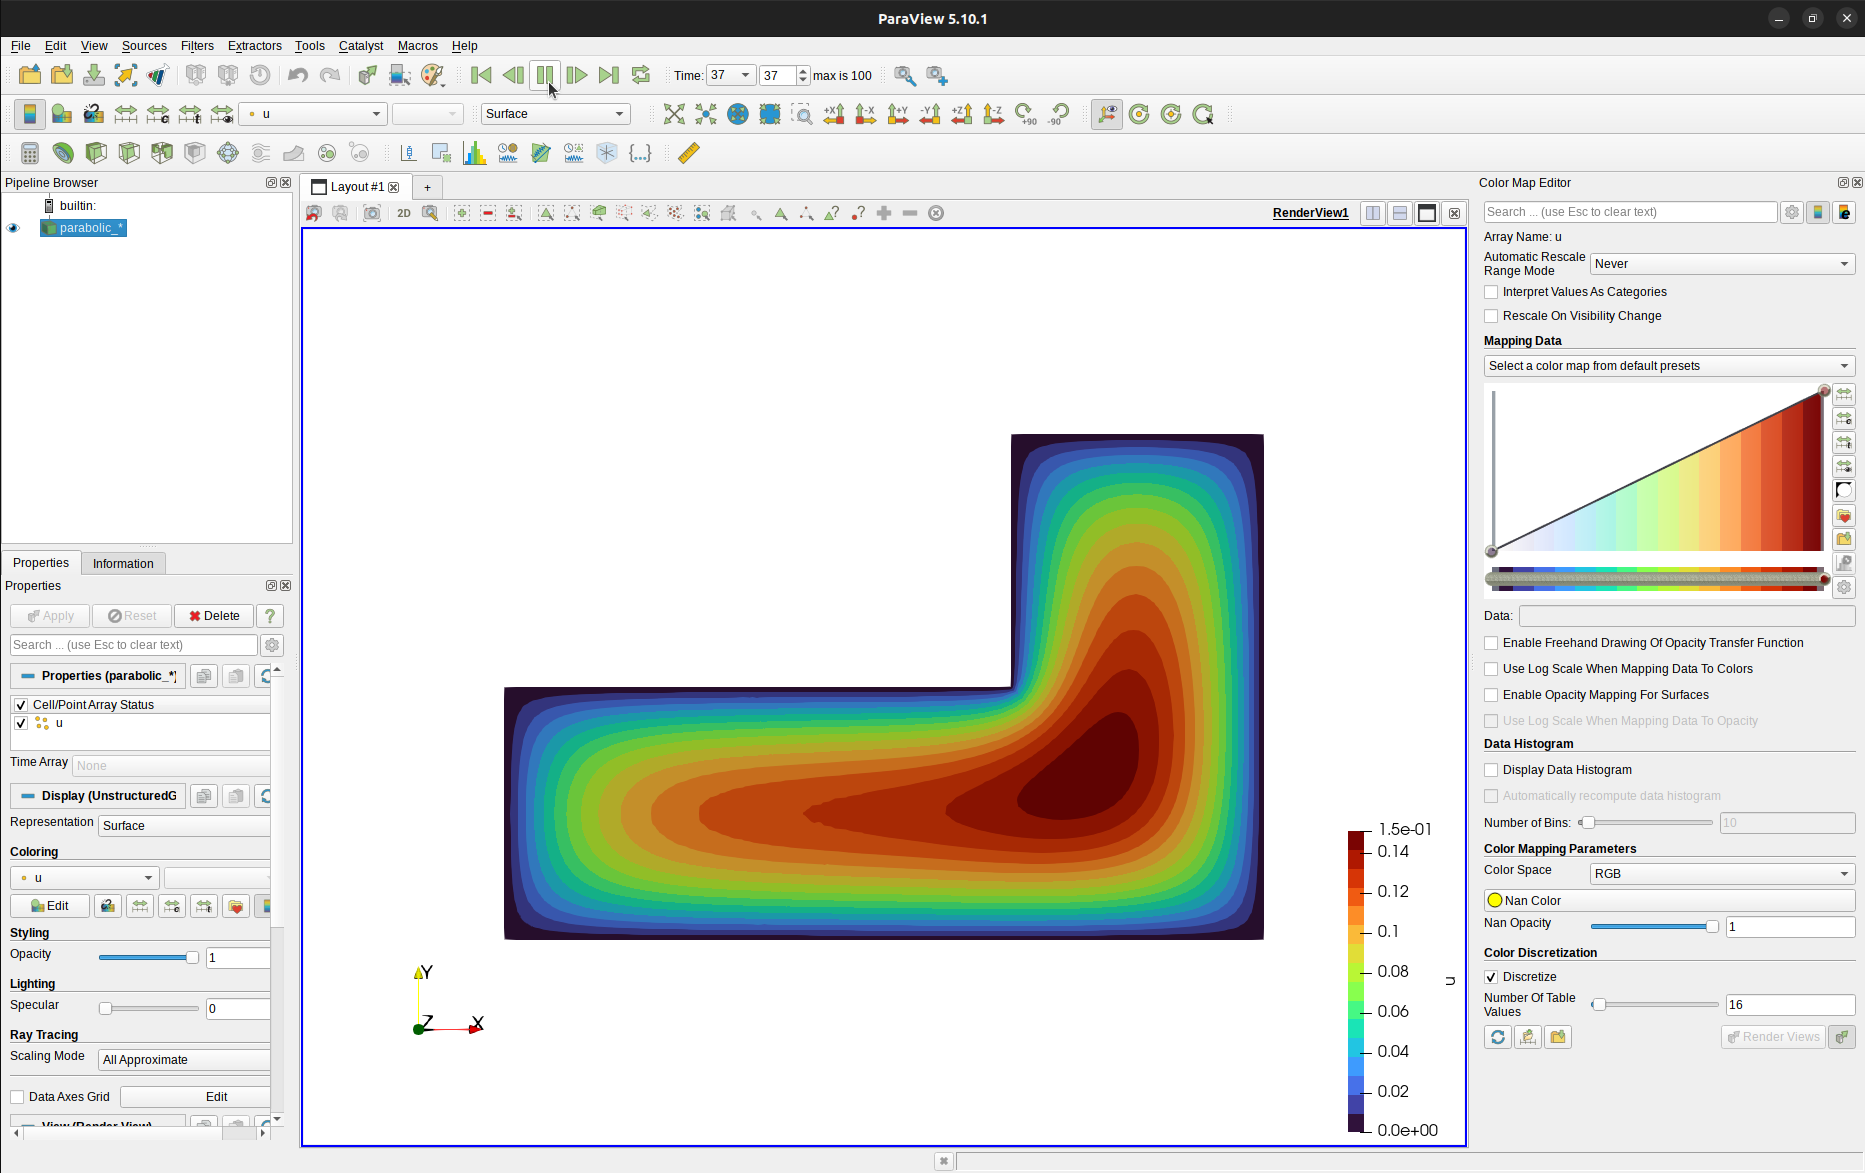This screenshot has width=1865, height=1173.
Task: Click the Undo arrow icon
Action: point(297,75)
